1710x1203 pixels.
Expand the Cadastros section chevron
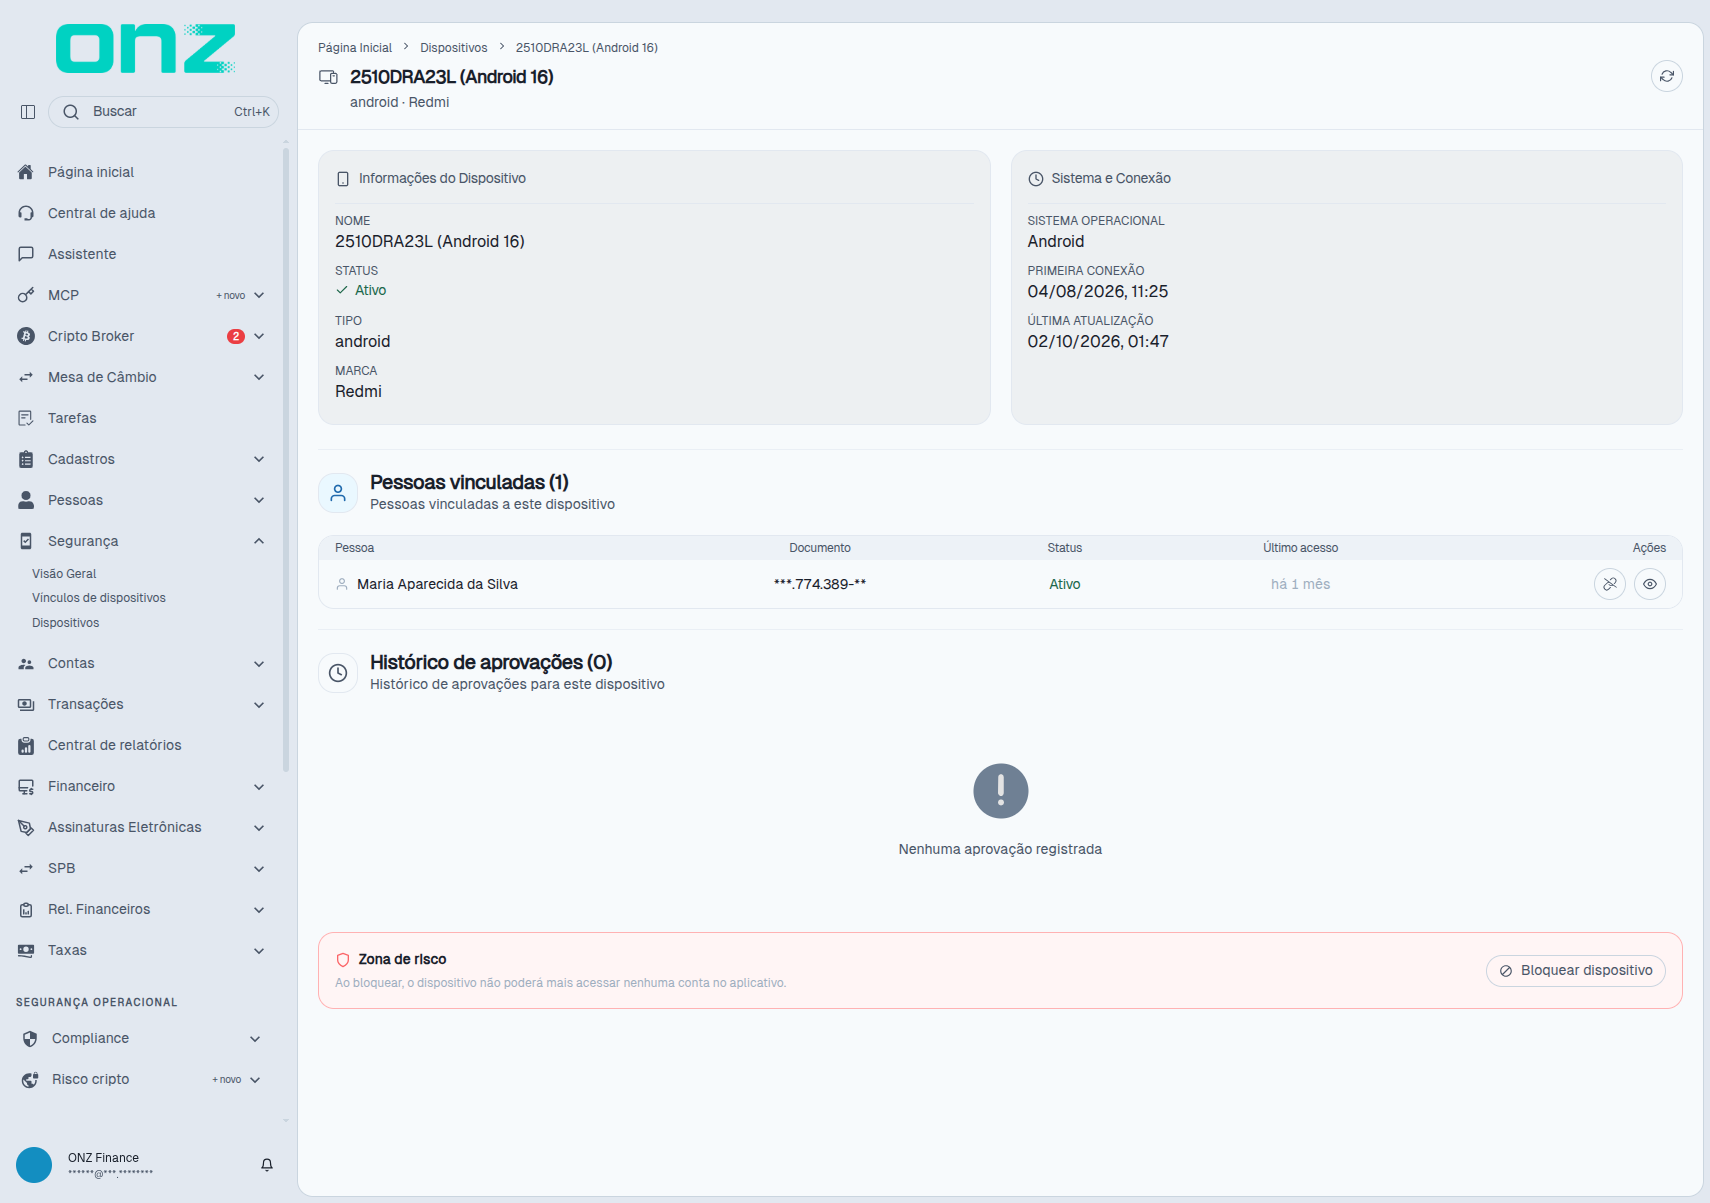pos(259,459)
